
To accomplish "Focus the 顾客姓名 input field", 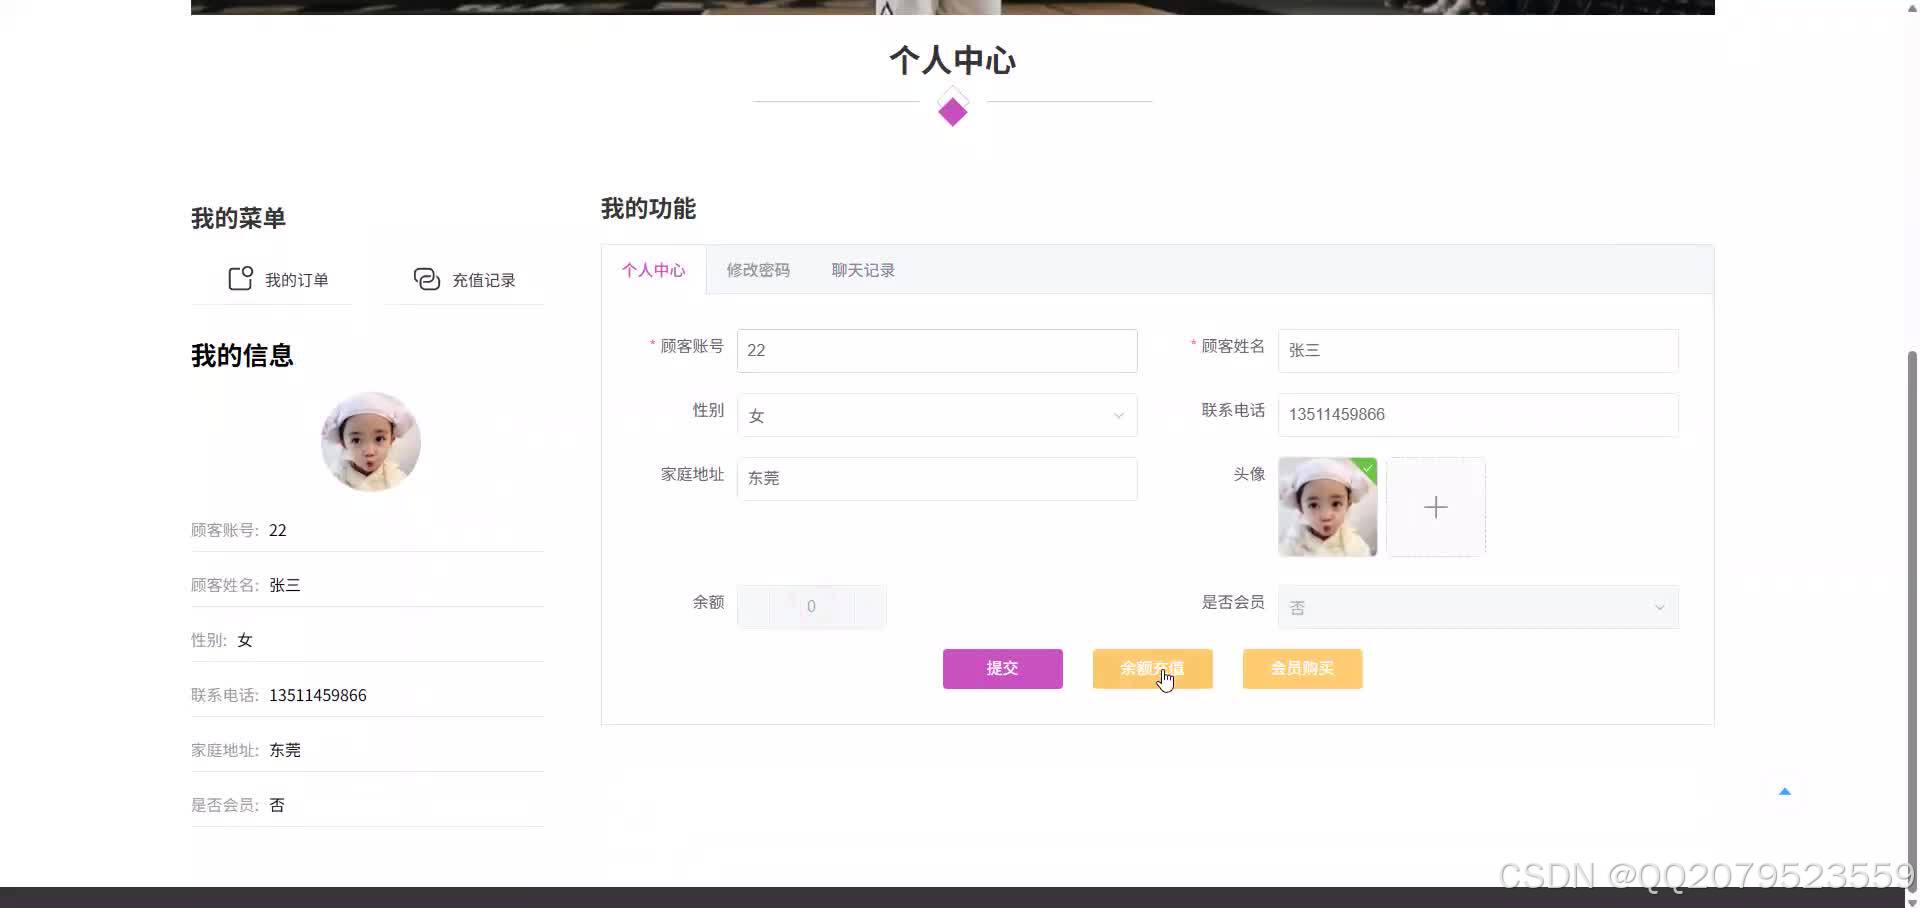I will click(1478, 351).
